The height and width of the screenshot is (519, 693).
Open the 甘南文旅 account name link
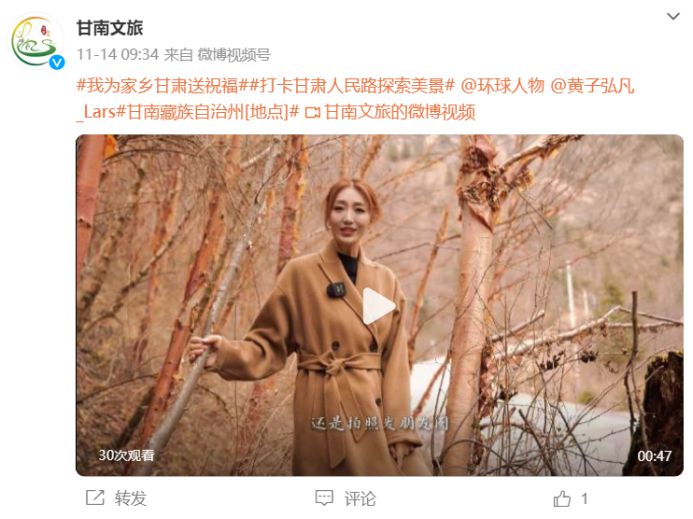(x=110, y=28)
